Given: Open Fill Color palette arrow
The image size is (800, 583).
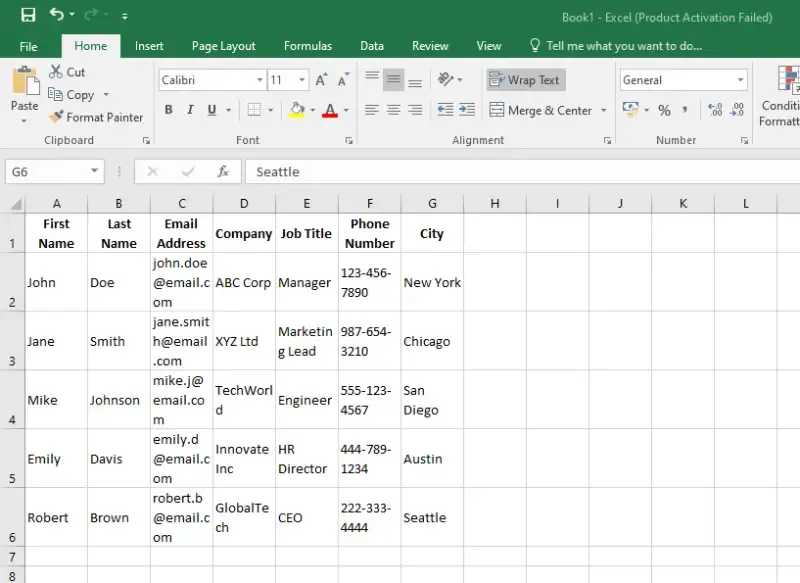Looking at the screenshot, I should click(313, 110).
